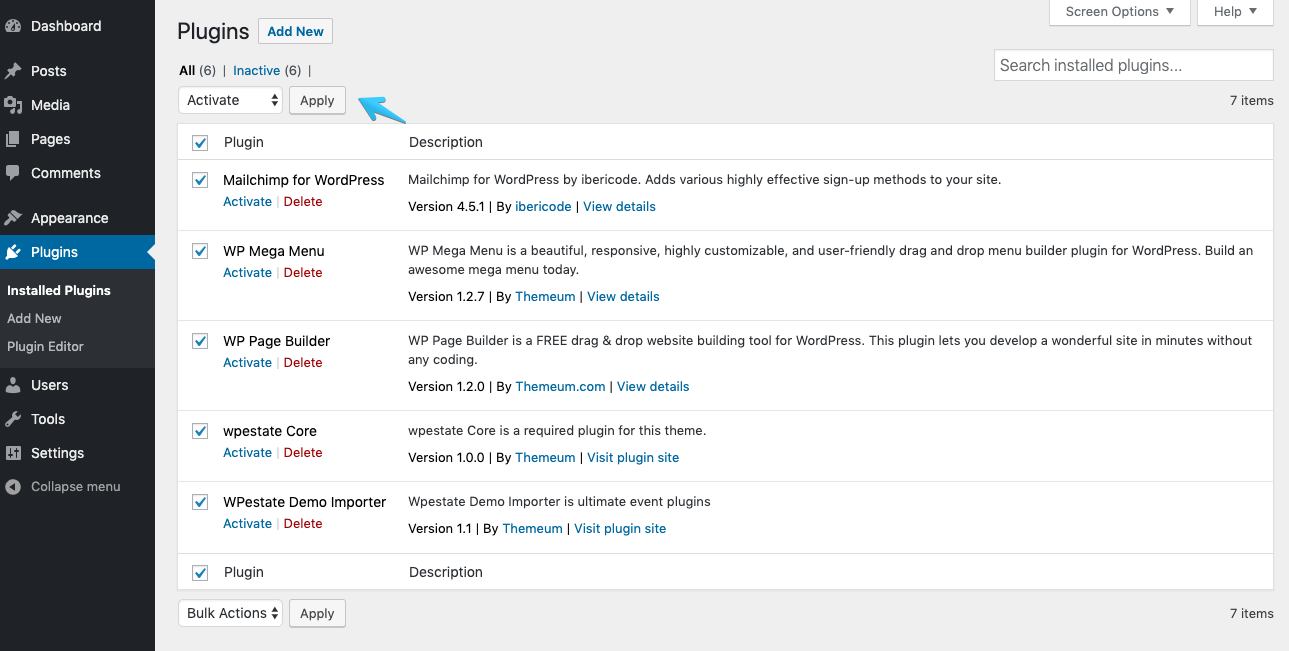Click the Dashboard gauge icon in sidebar
1289x651 pixels.
[13, 26]
